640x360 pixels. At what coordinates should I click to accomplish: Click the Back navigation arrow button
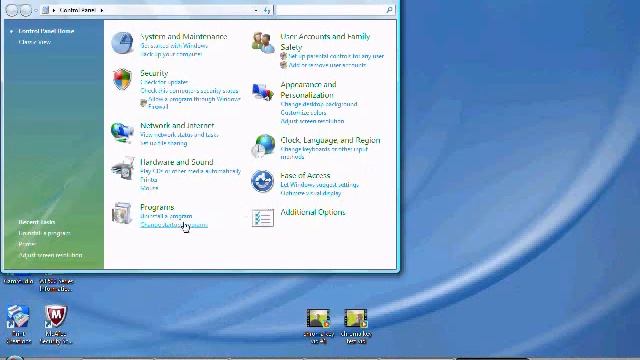[x=12, y=10]
